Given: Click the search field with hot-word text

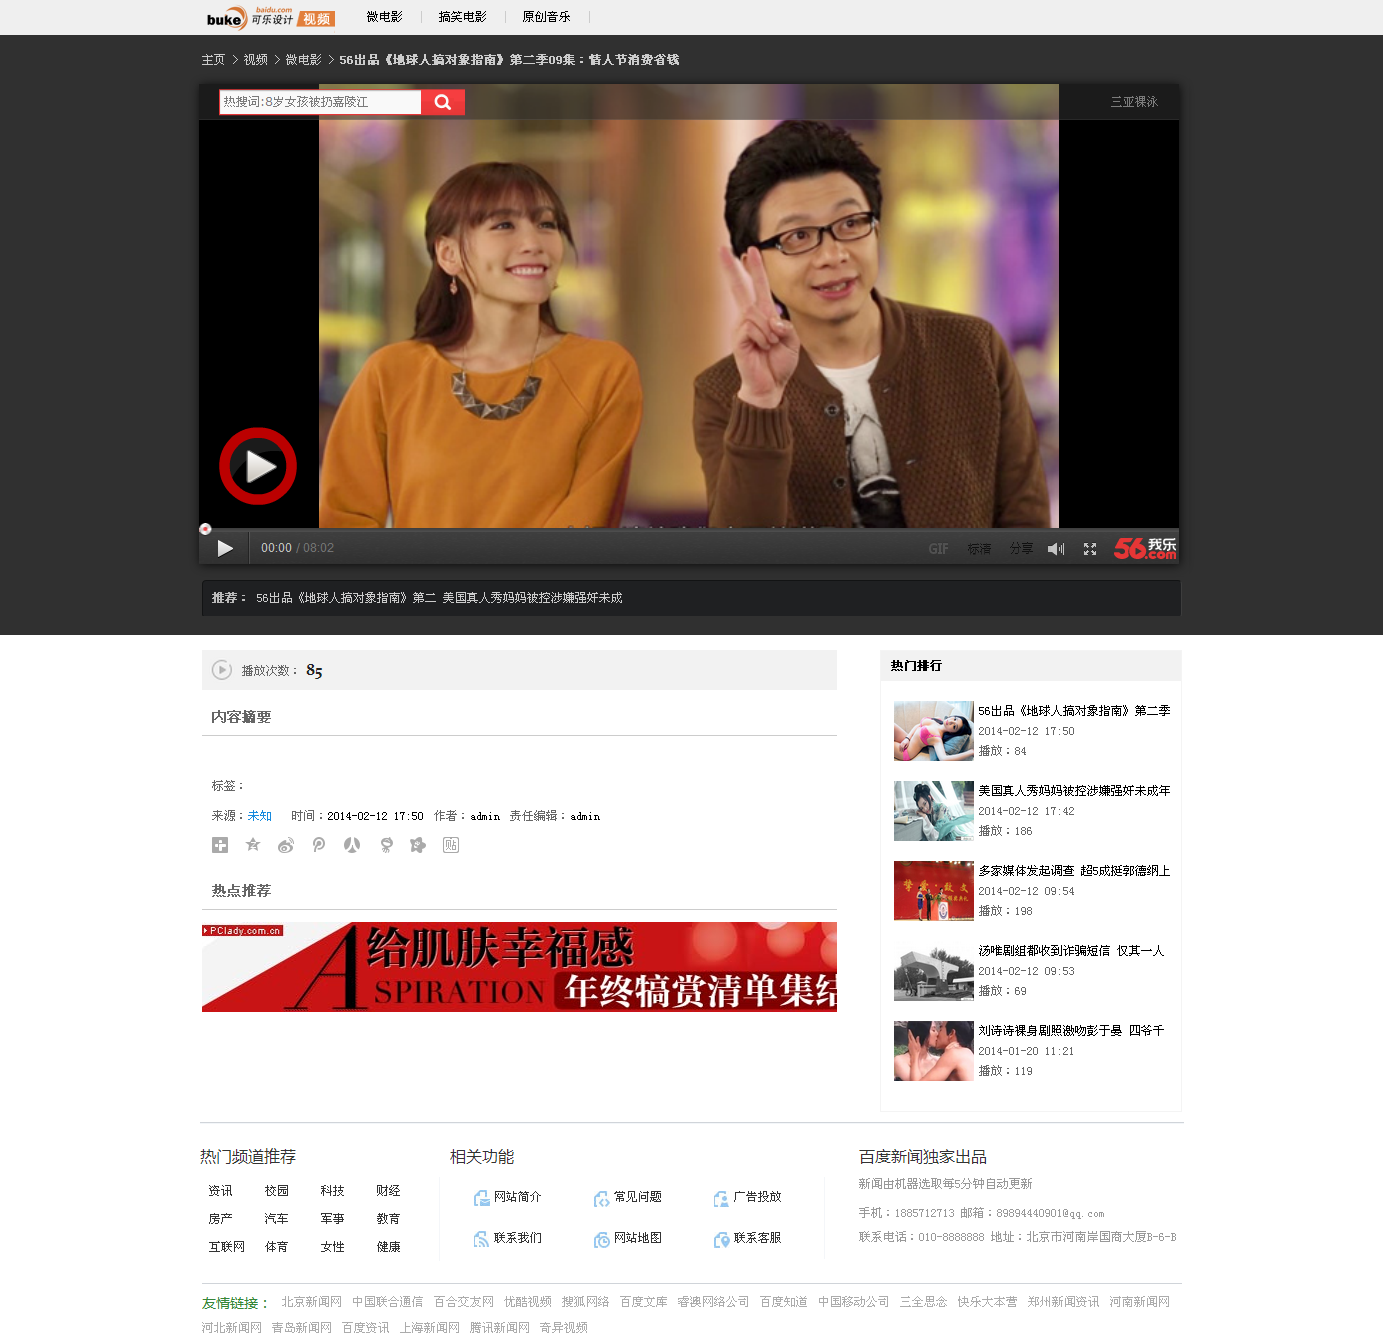Looking at the screenshot, I should 320,102.
